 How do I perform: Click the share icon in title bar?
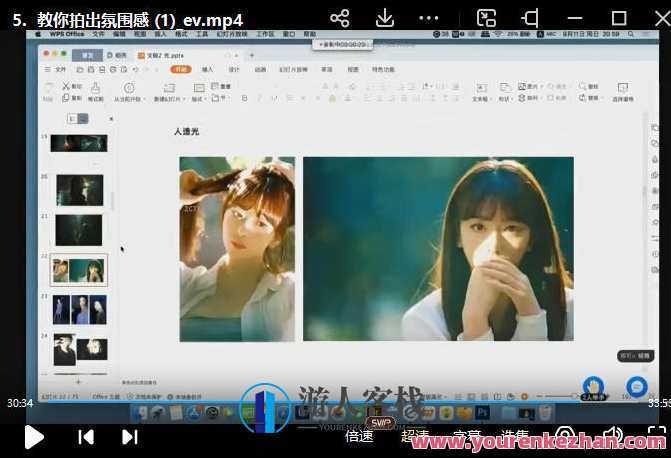pos(340,18)
